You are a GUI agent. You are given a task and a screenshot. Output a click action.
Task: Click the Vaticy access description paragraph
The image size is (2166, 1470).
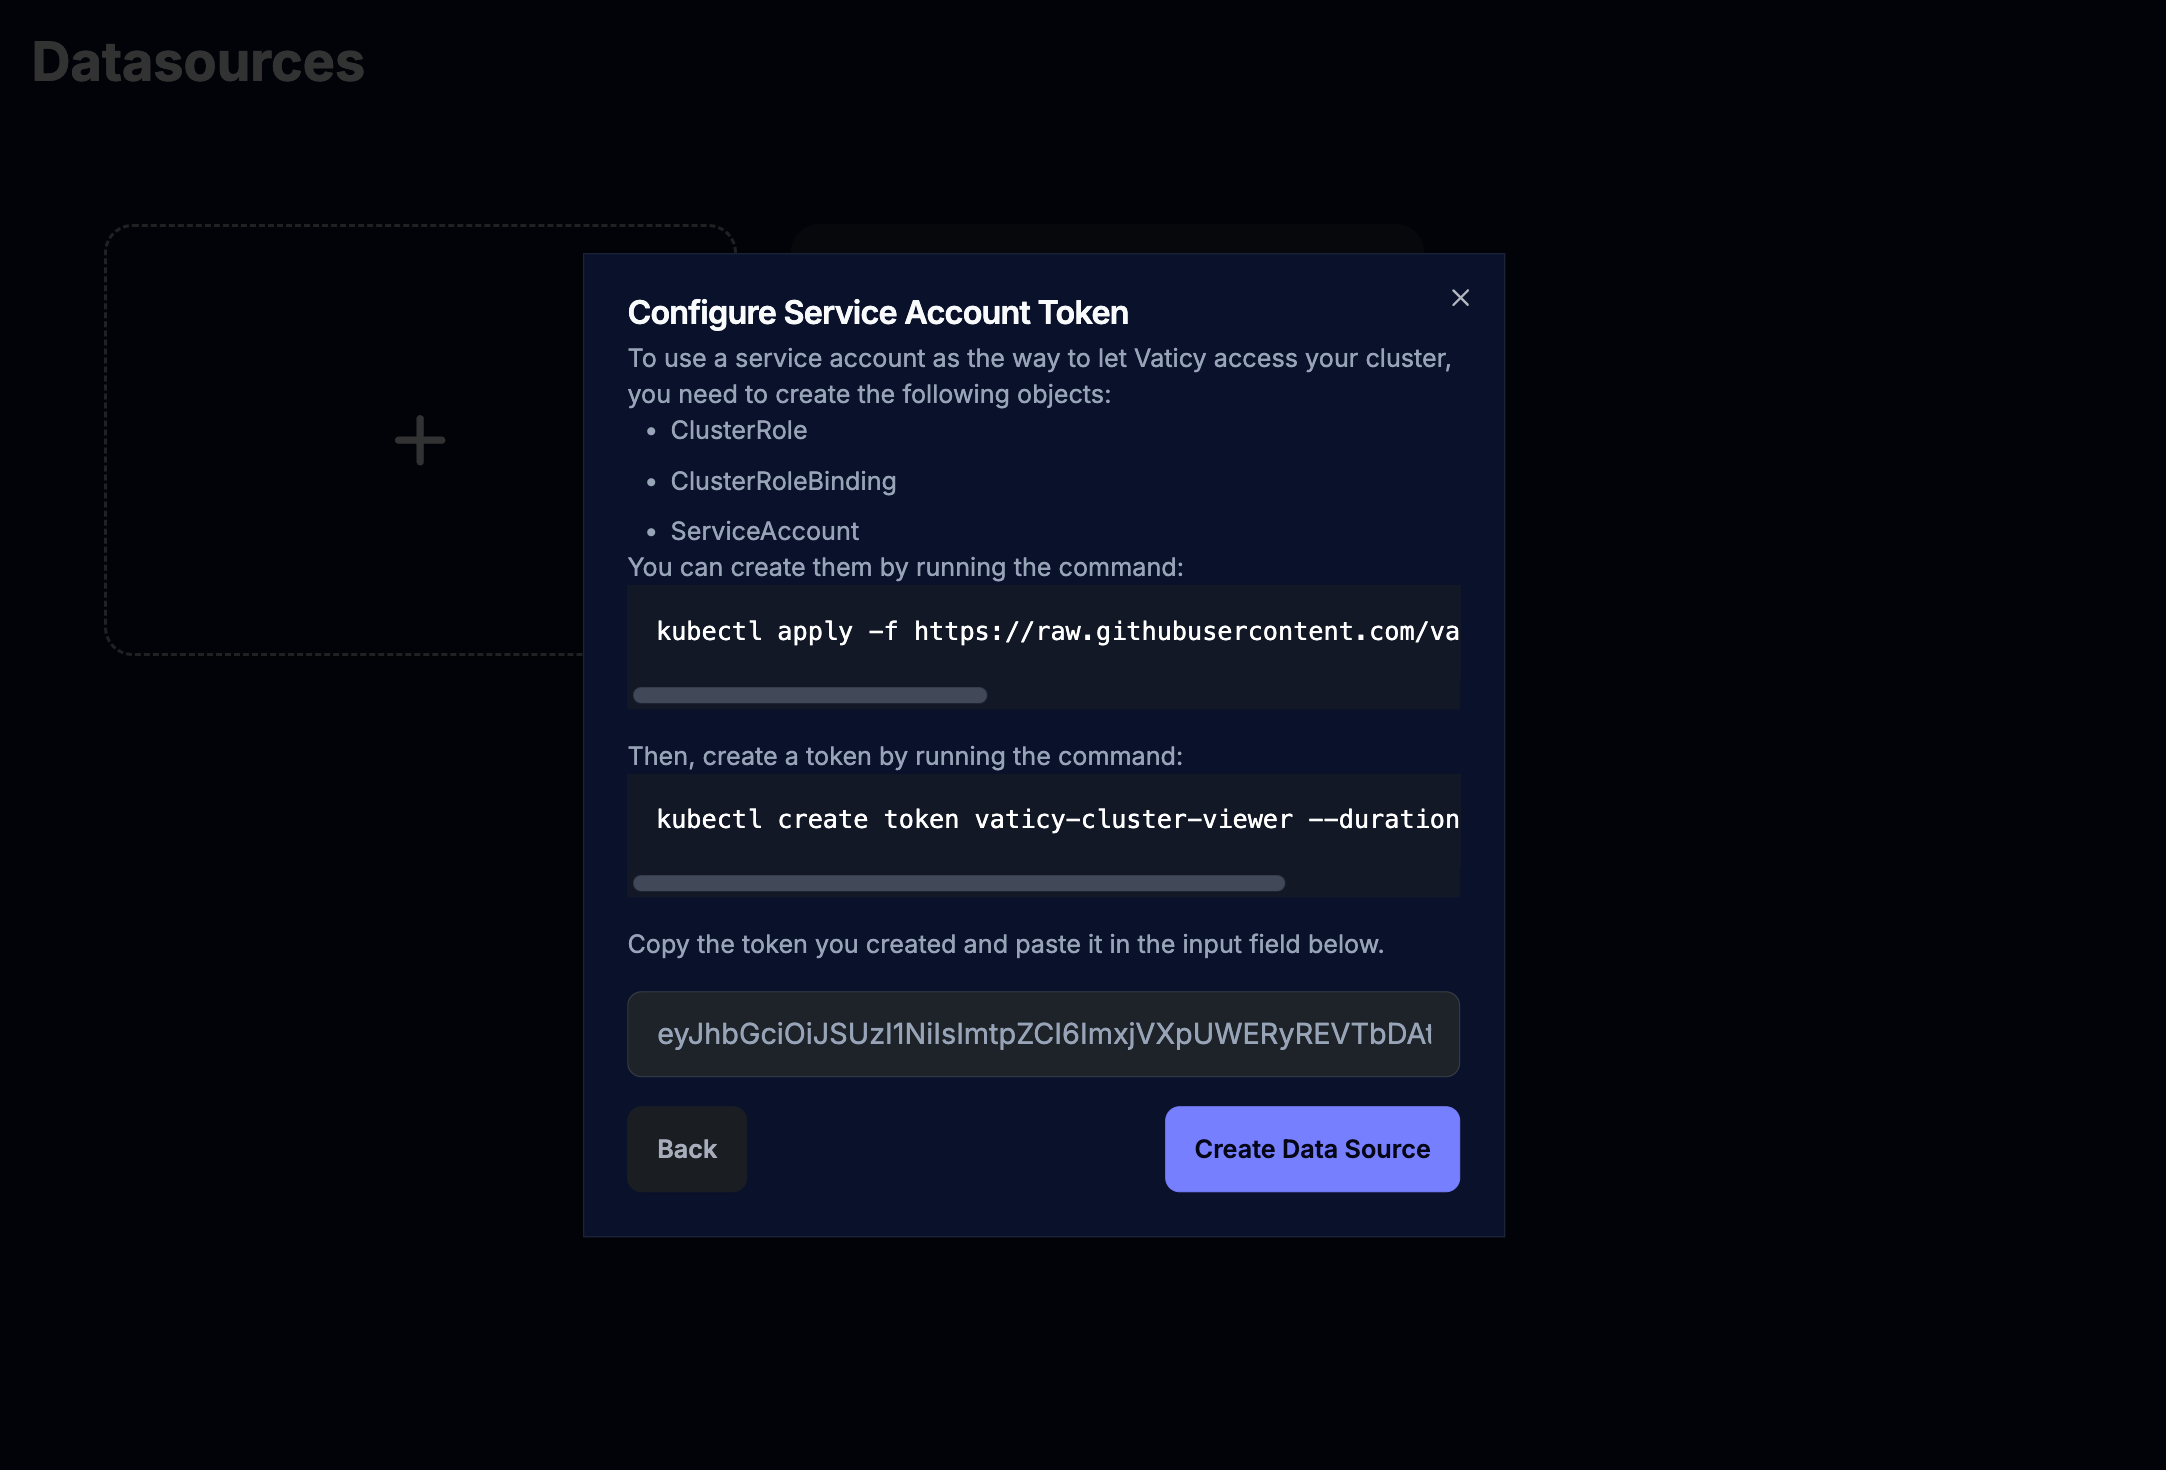pos(1039,376)
